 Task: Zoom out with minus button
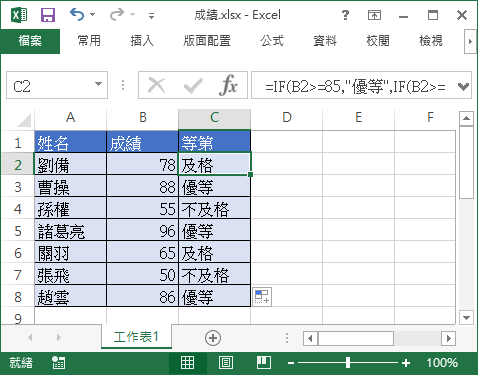(291, 363)
